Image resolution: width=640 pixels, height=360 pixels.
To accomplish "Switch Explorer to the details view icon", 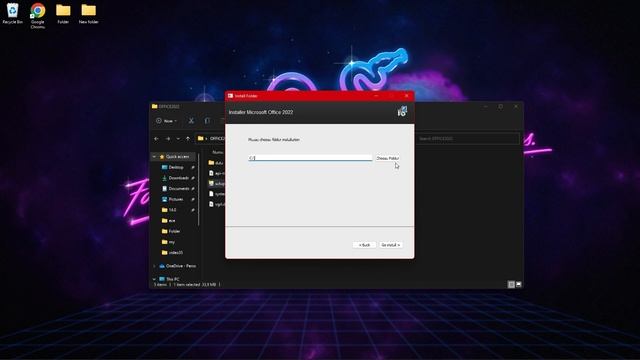I will [511, 284].
